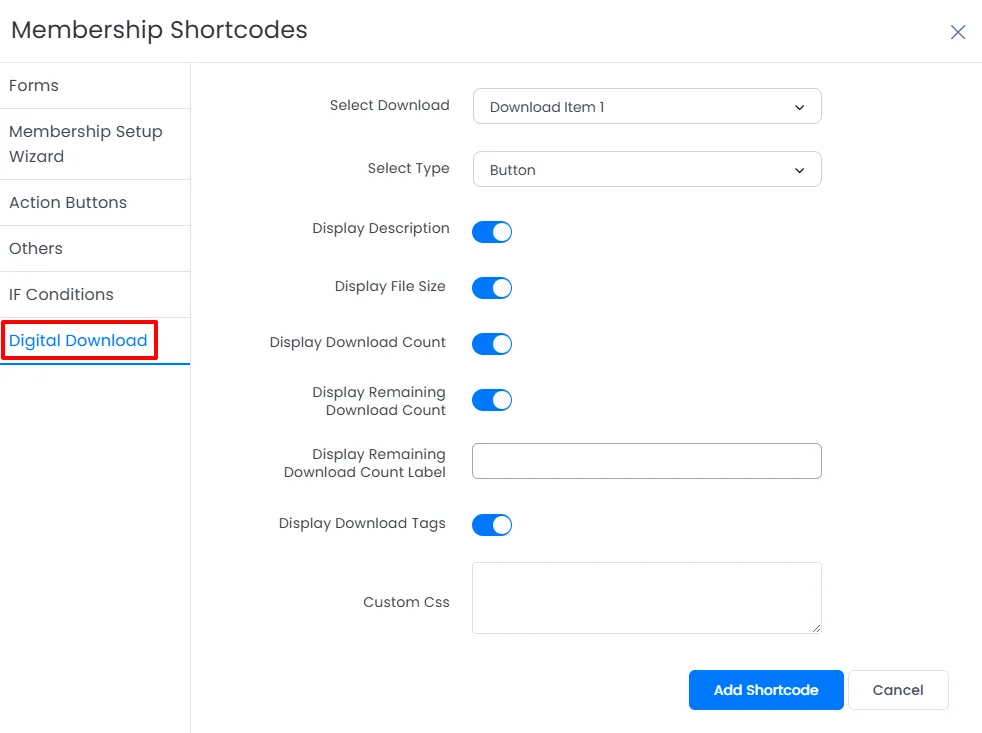
Task: Disable the Display Description toggle
Action: tap(491, 231)
